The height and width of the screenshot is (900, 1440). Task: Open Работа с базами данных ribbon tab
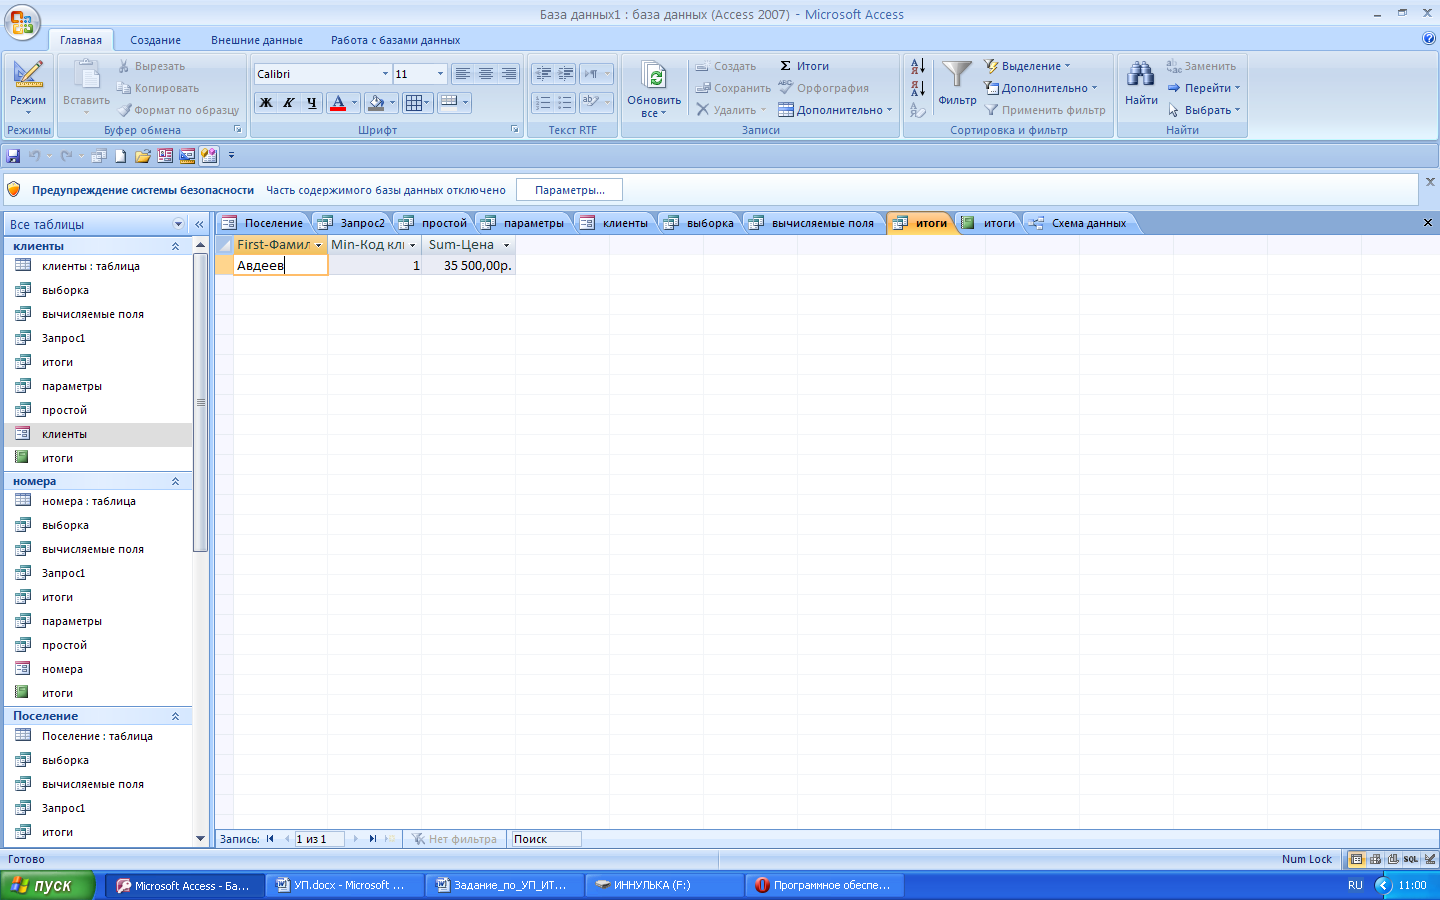(396, 40)
